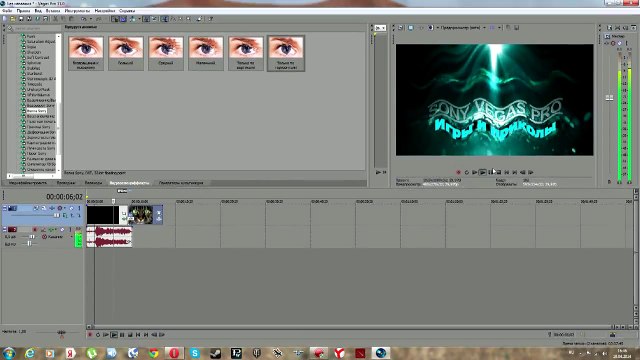The image size is (640, 360).
Task: Toggle Lock Envelopes to Events
Action: click(x=146, y=19)
